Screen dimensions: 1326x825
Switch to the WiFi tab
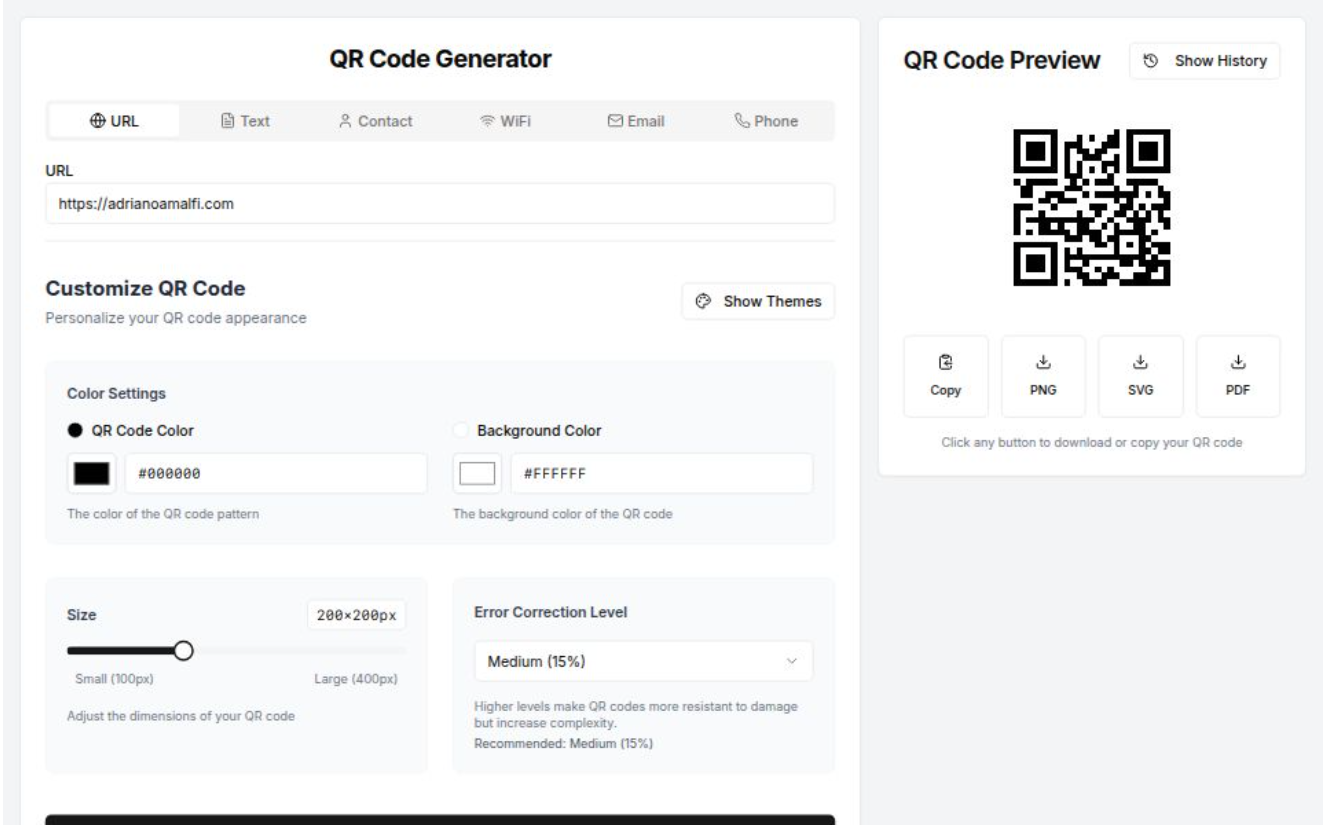point(505,121)
